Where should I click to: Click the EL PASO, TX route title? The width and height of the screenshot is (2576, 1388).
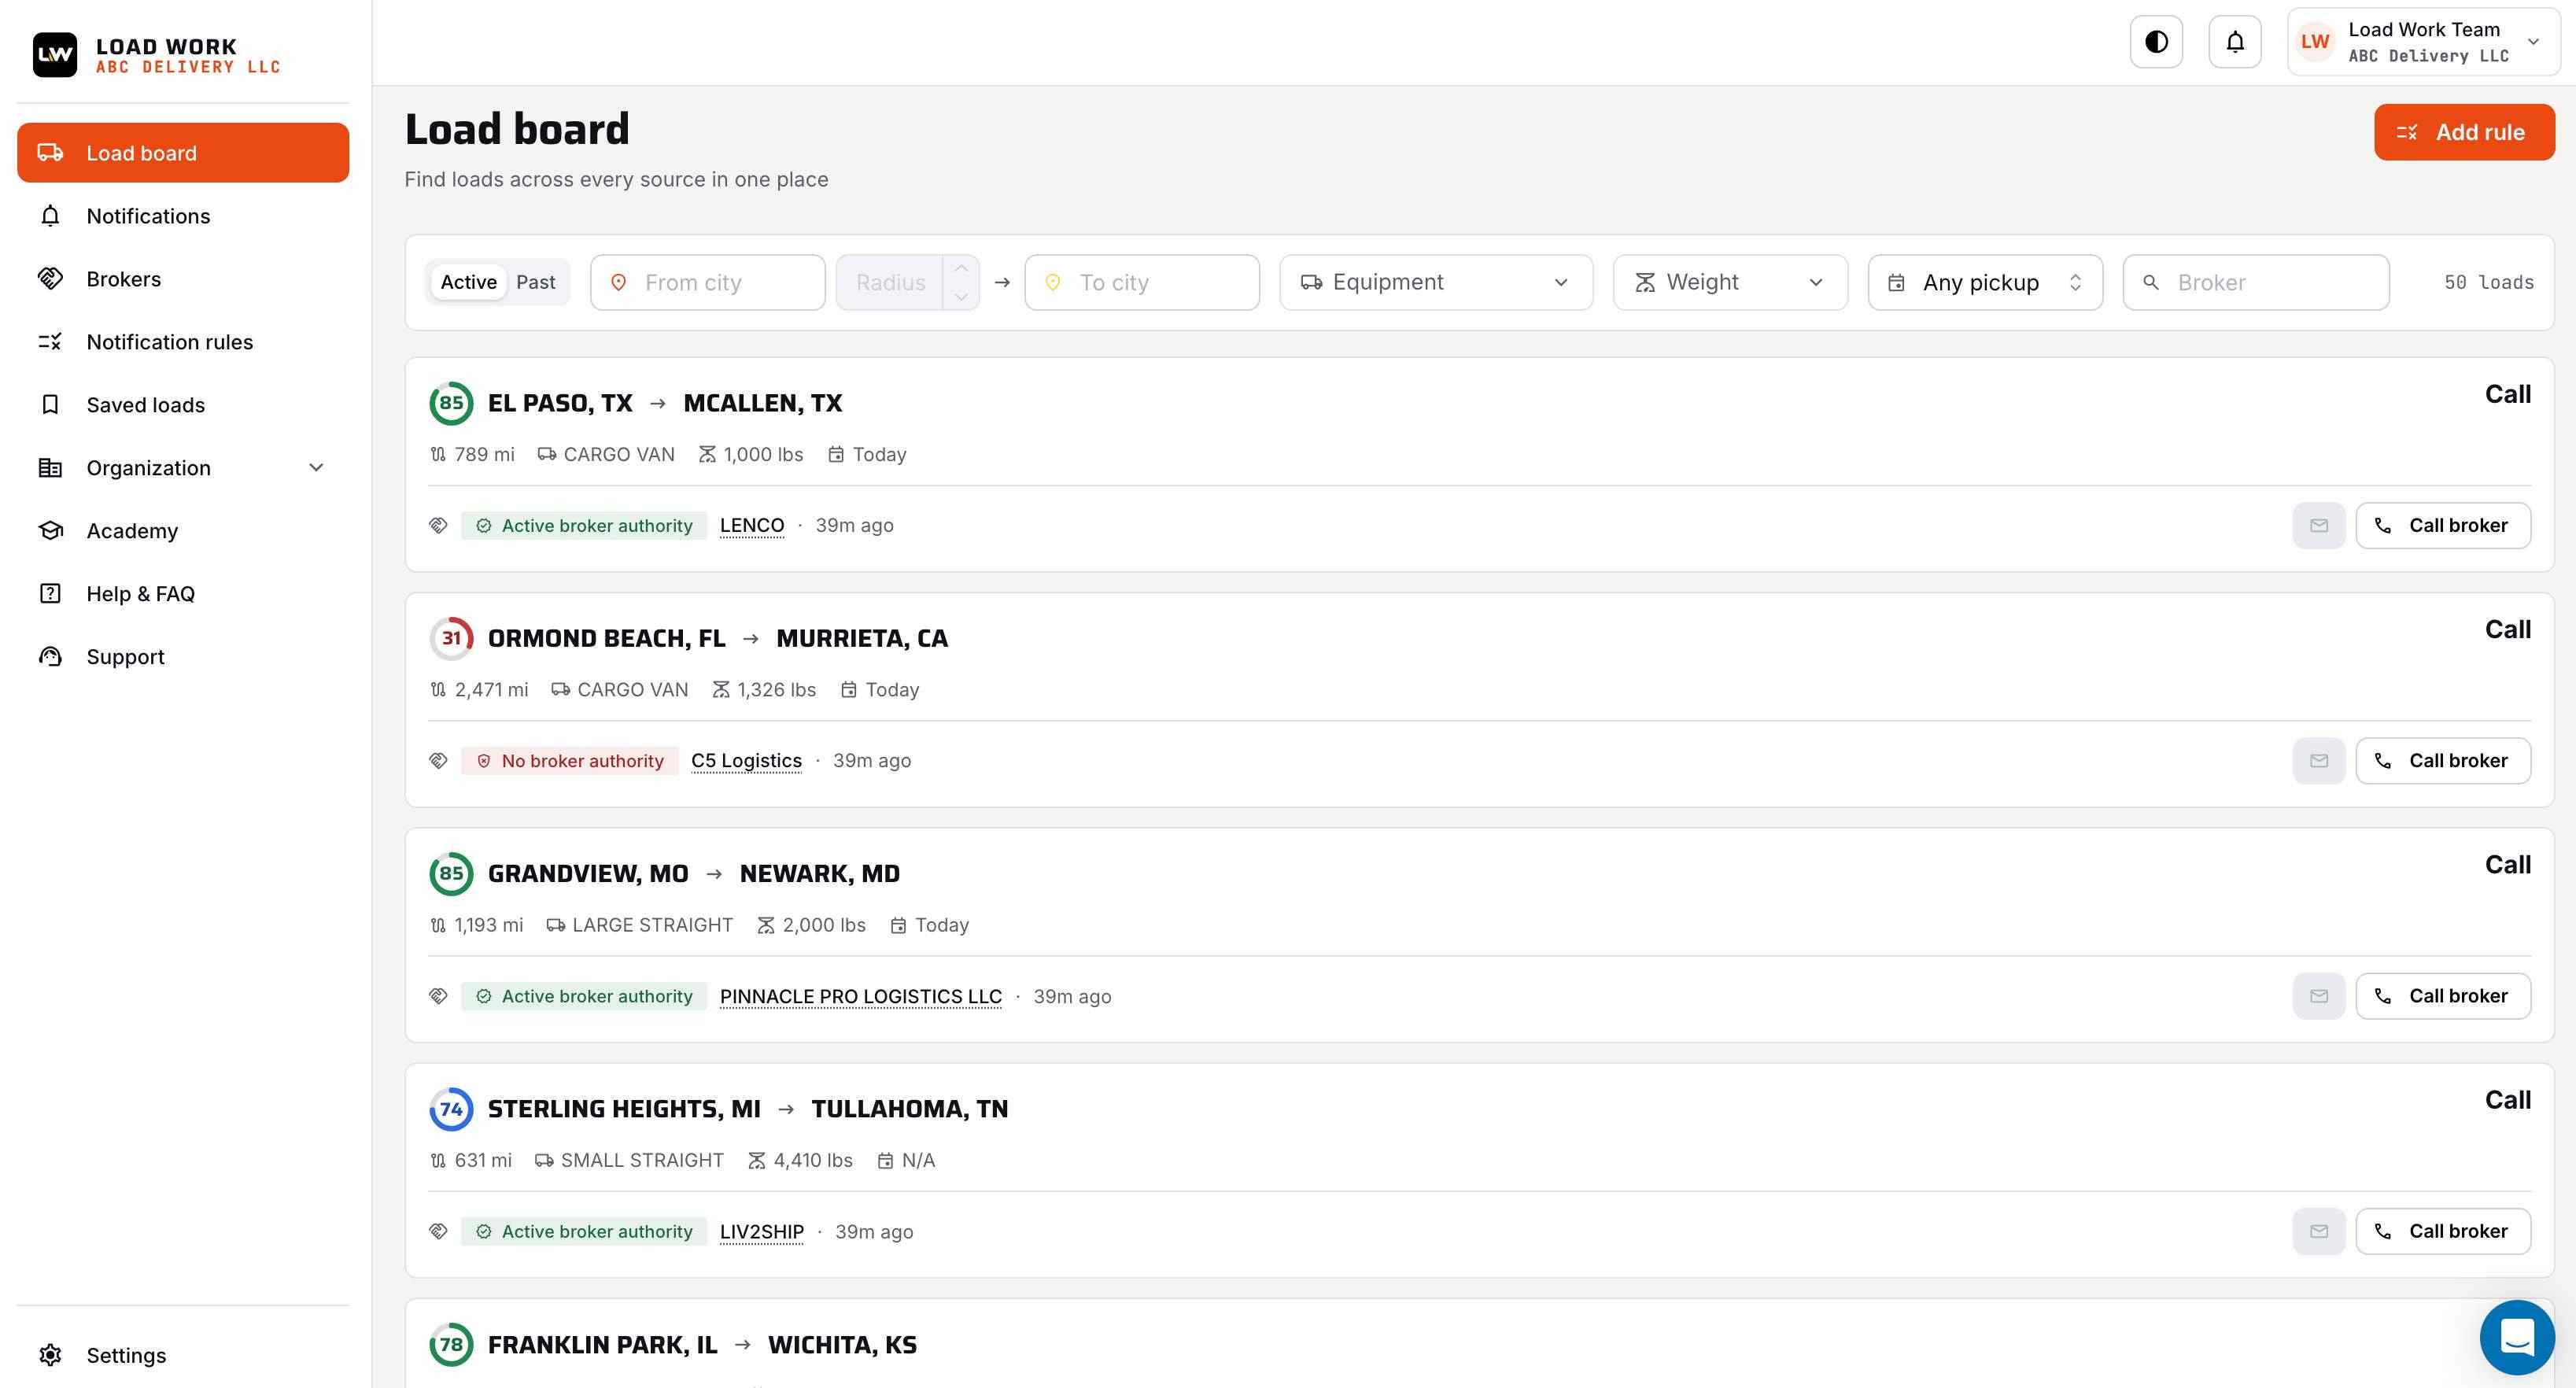[x=560, y=403]
